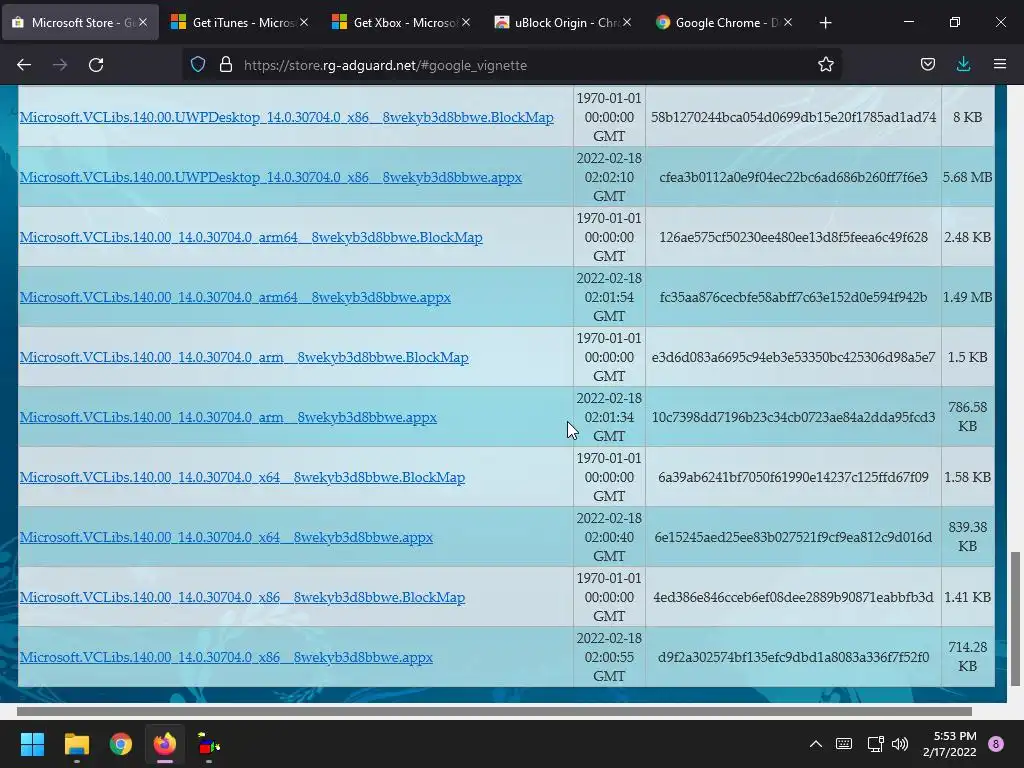Switch to the uBlock Origin tab
The height and width of the screenshot is (768, 1024).
point(562,22)
